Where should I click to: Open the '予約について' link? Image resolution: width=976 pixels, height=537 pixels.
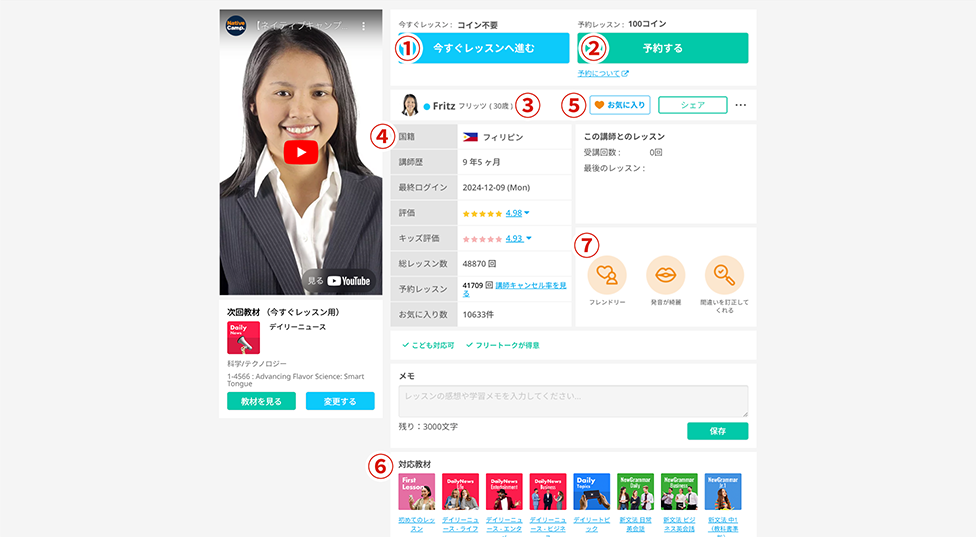(x=603, y=73)
